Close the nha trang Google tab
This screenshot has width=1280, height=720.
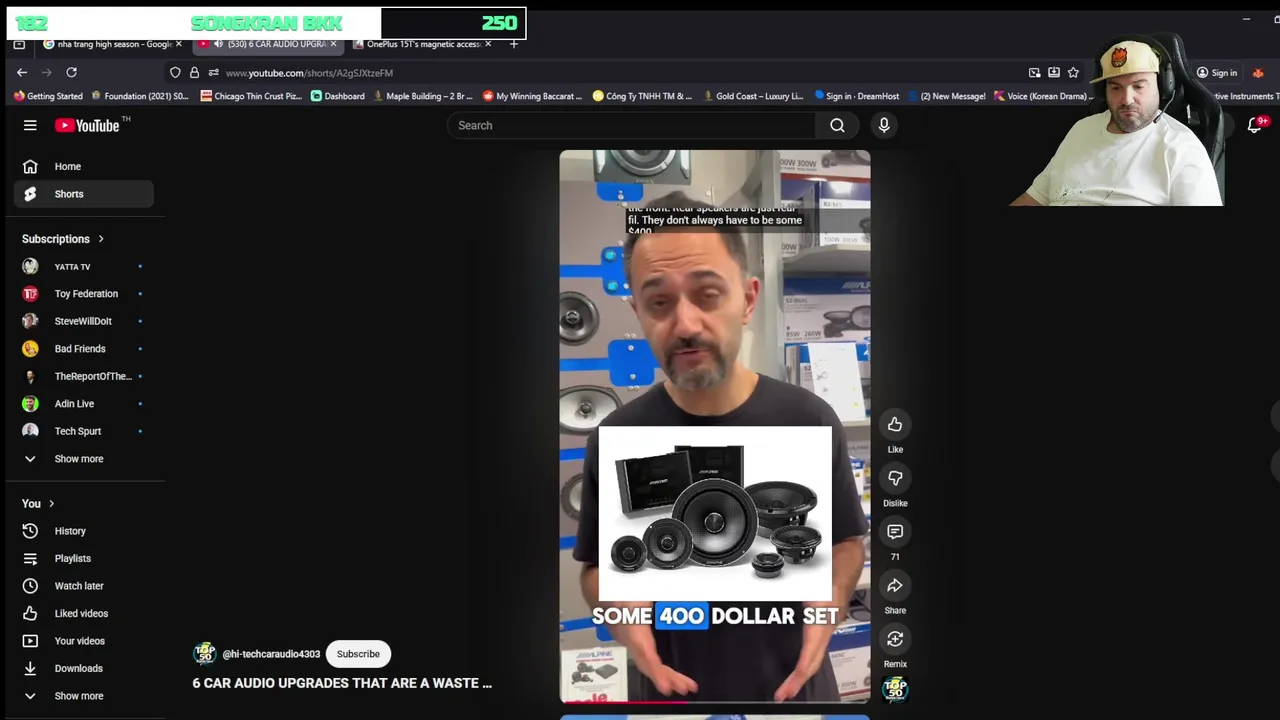(179, 44)
